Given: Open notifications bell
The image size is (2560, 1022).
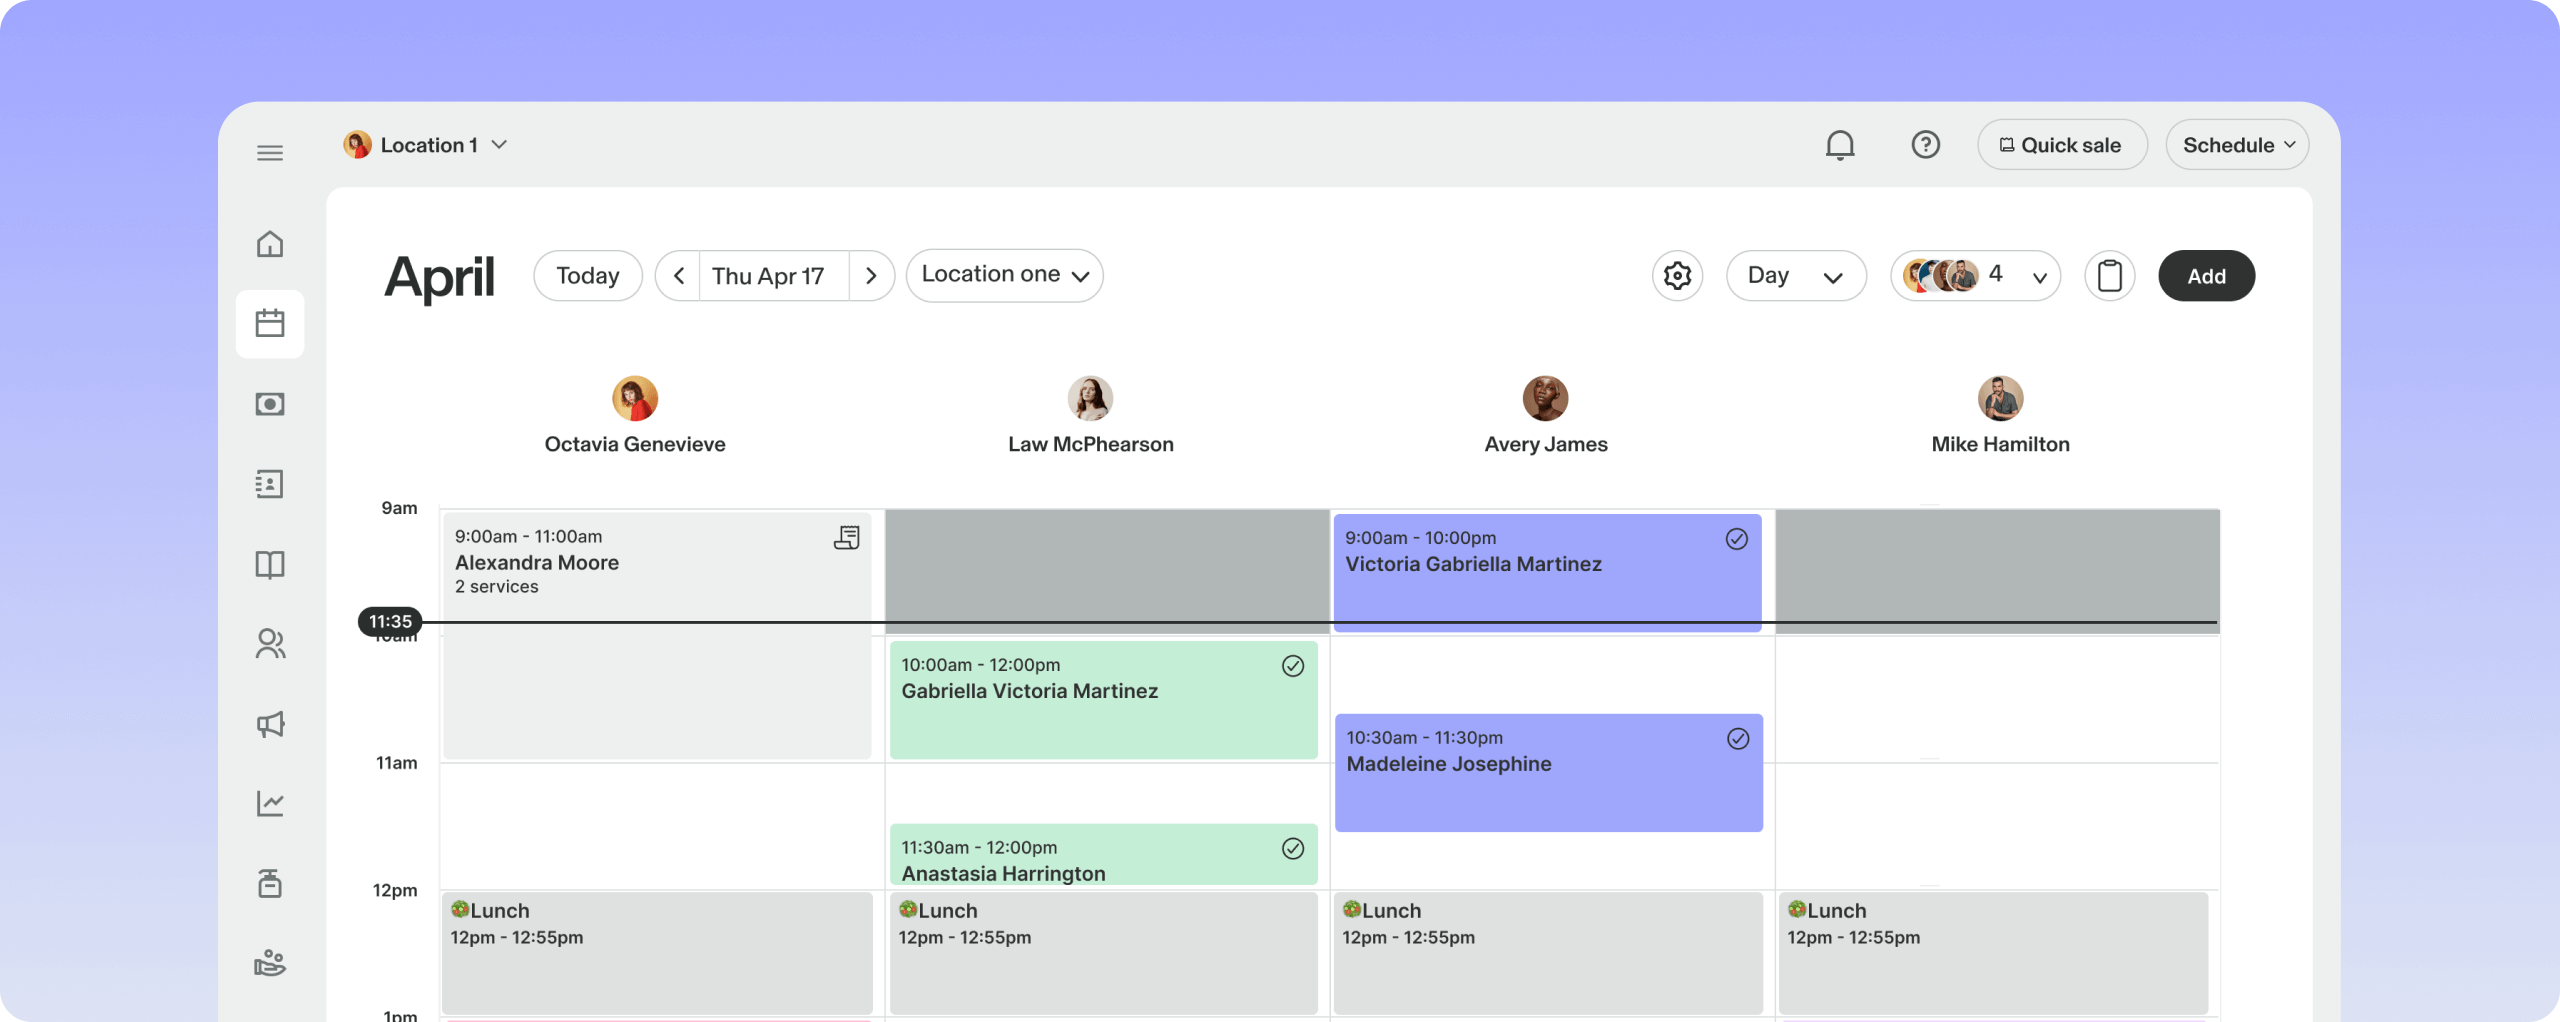Looking at the screenshot, I should tap(1840, 146).
